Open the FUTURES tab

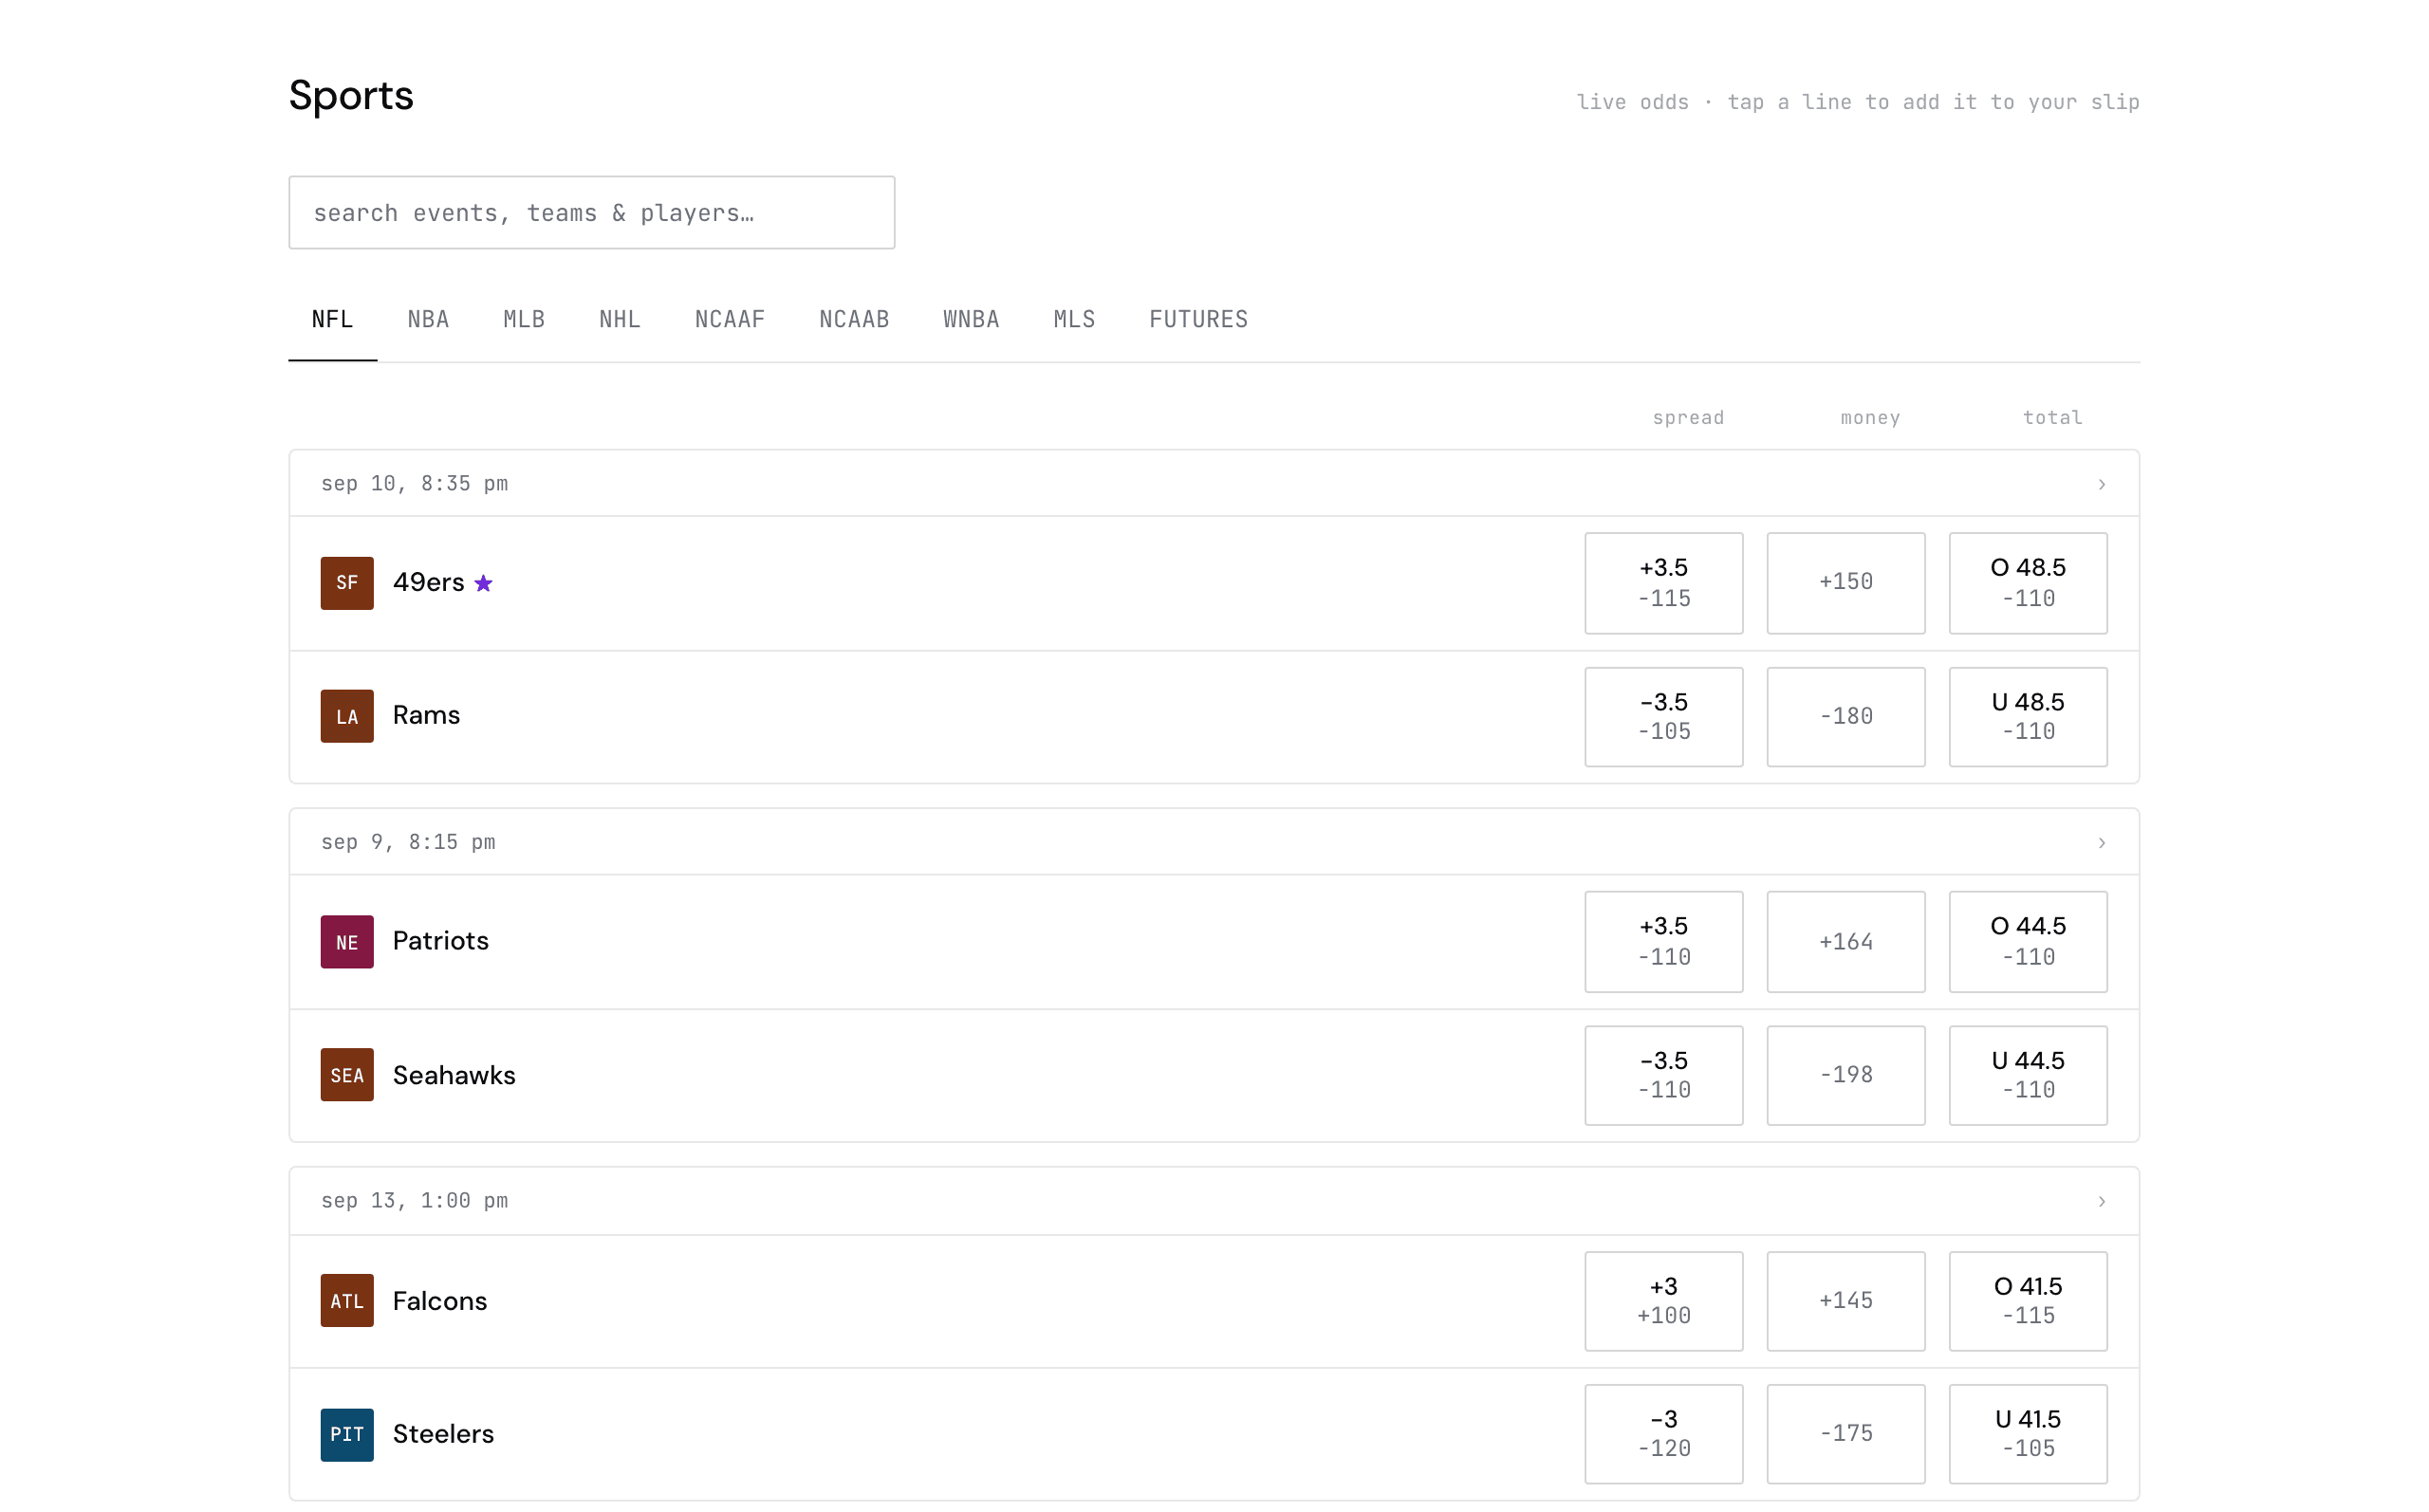tap(1198, 320)
